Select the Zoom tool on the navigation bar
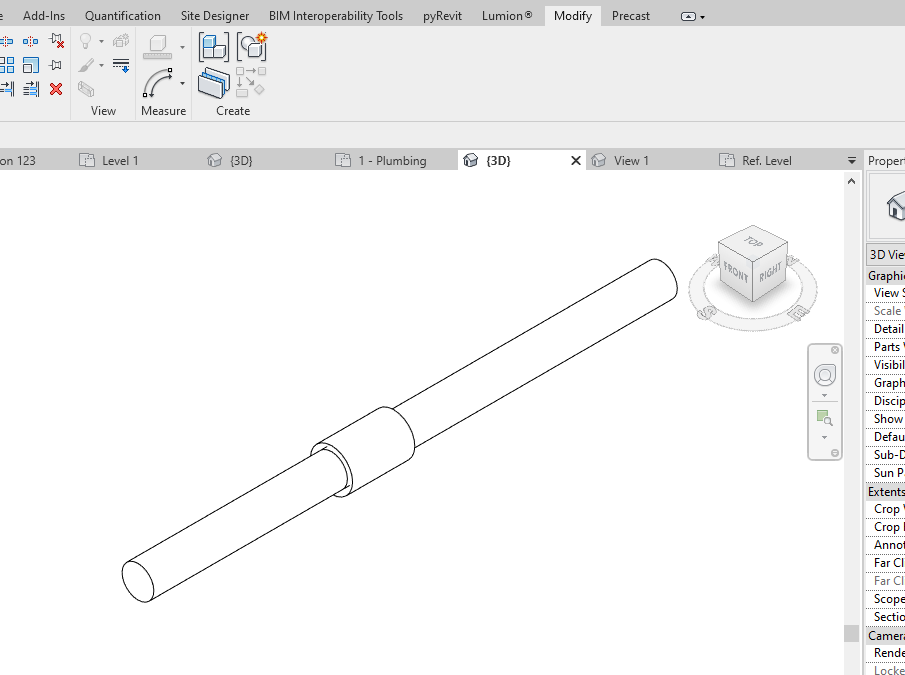The width and height of the screenshot is (905, 675). tap(822, 417)
